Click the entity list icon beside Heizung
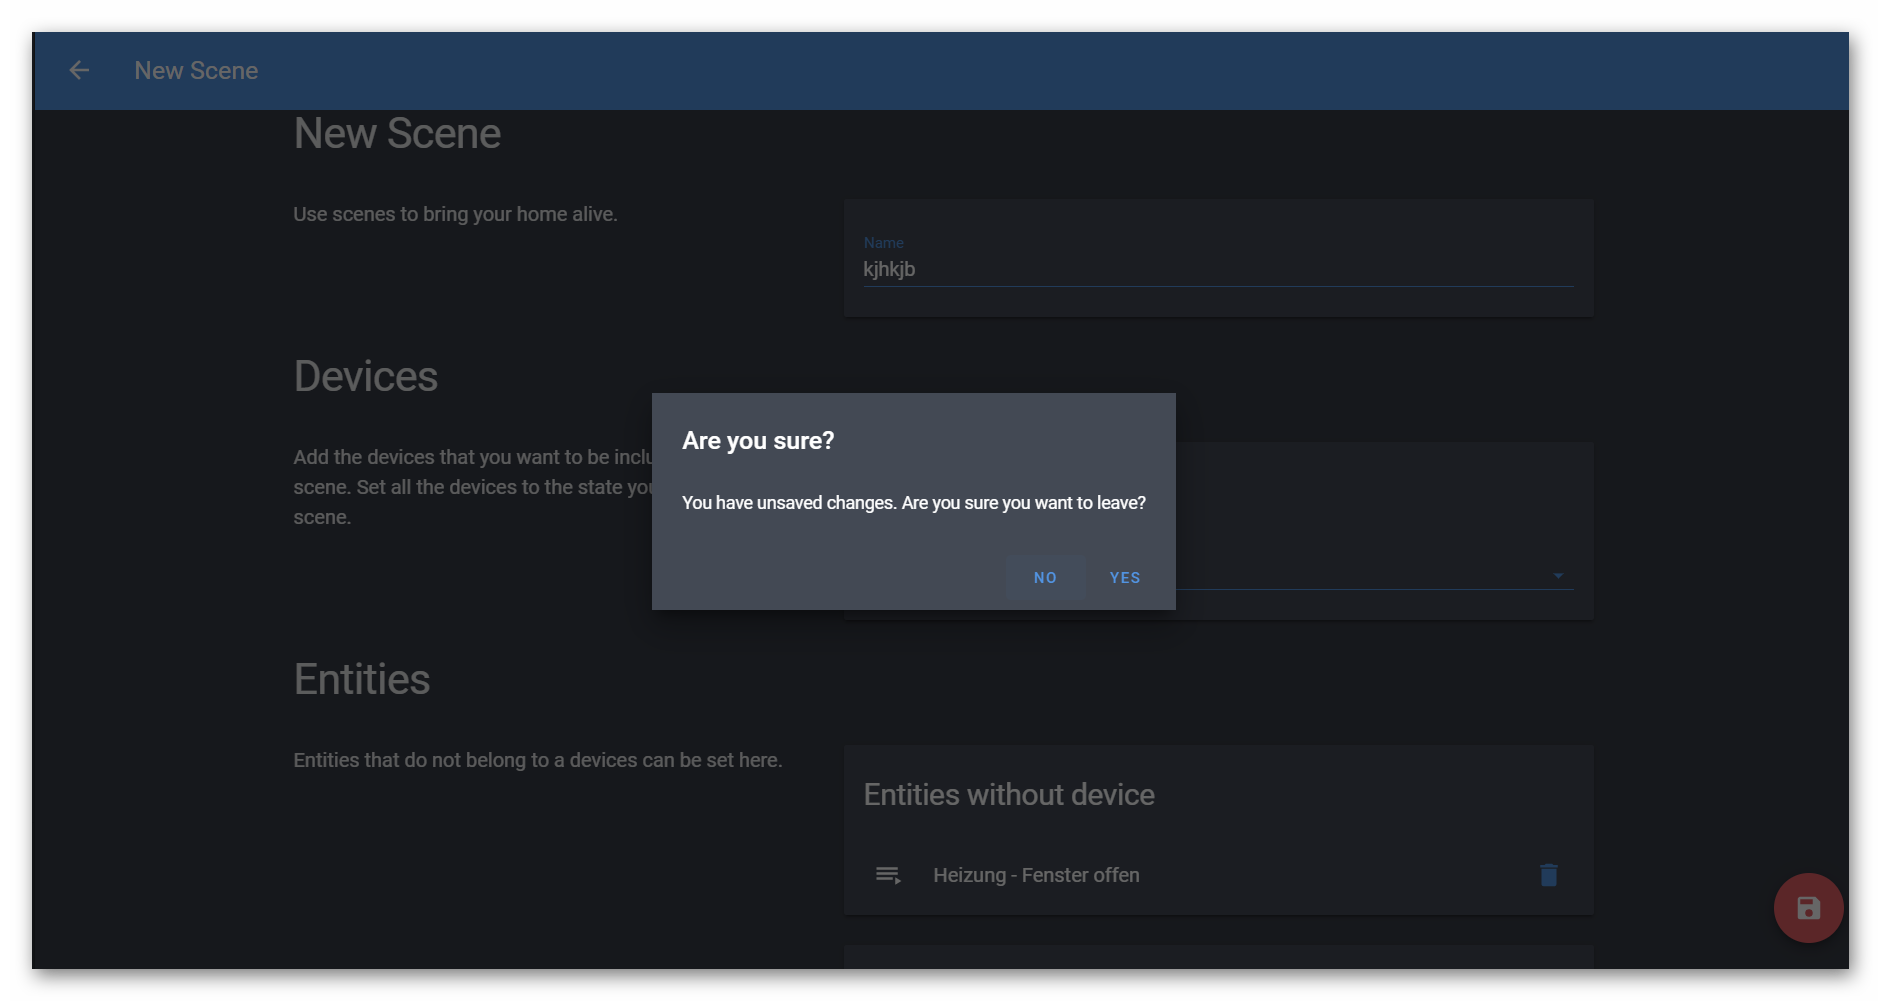Viewport: 1881px width, 1001px height. tap(888, 875)
